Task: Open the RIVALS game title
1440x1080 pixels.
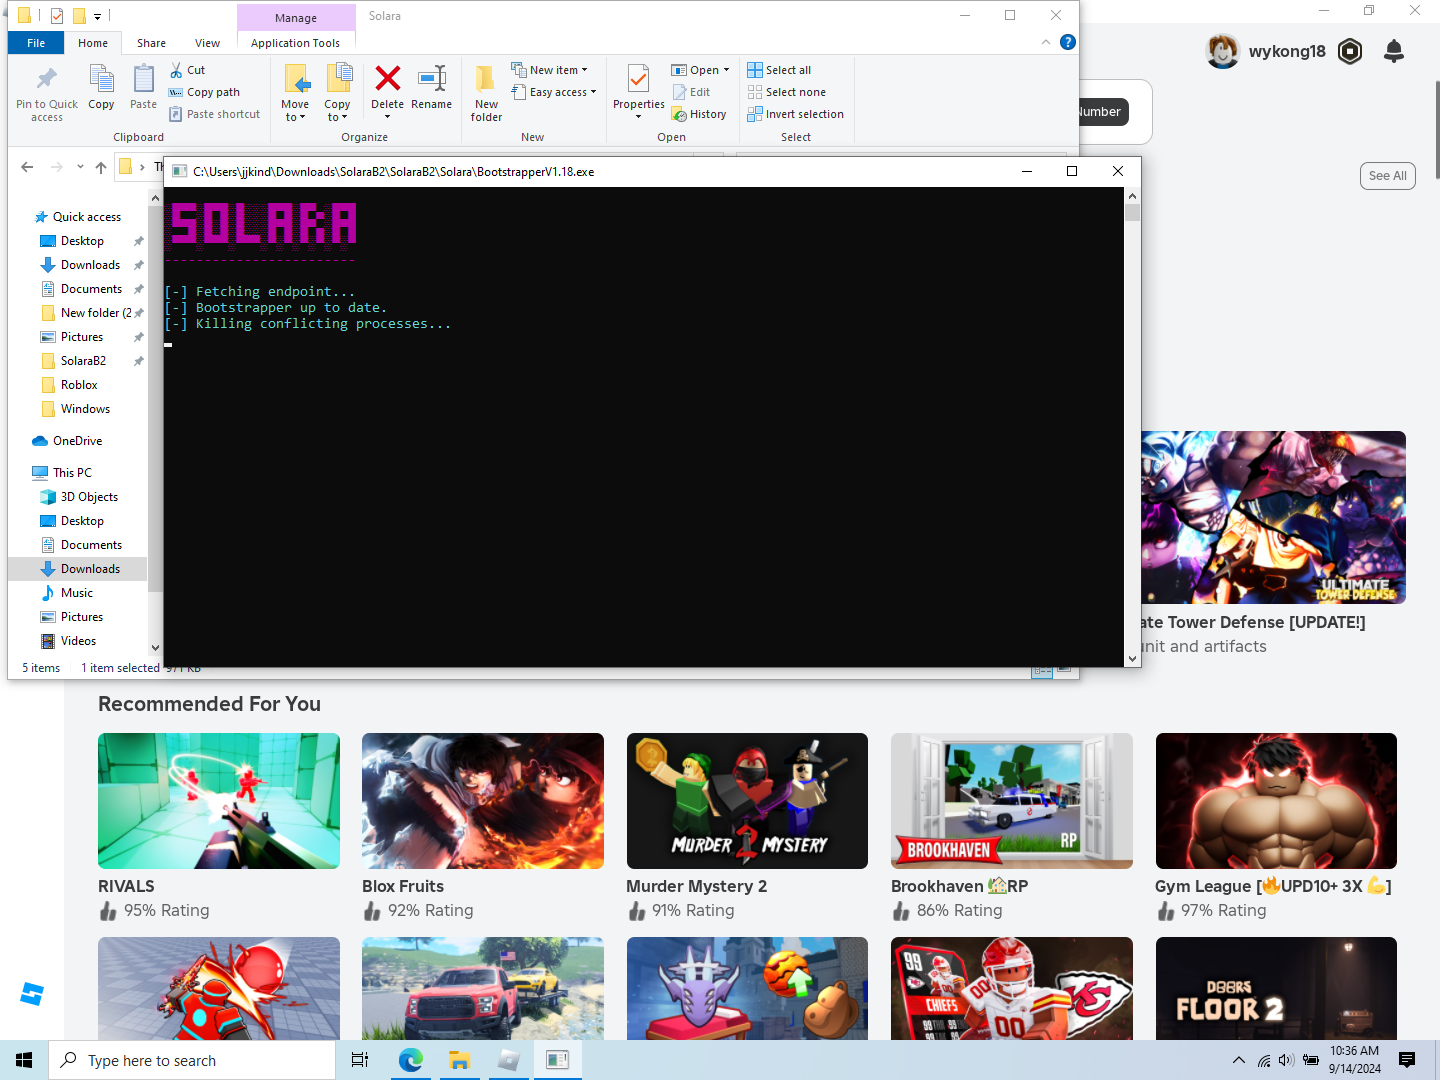Action: point(126,886)
